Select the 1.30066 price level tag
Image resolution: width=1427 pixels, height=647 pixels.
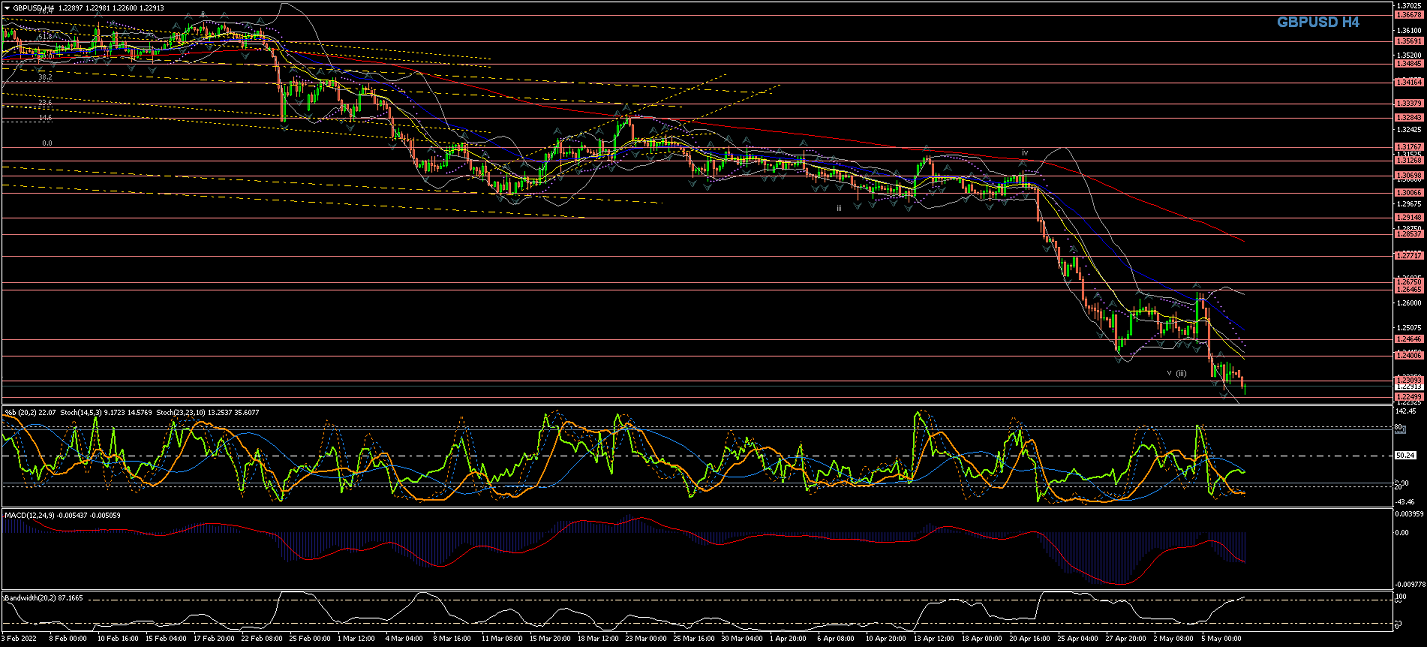click(1408, 192)
